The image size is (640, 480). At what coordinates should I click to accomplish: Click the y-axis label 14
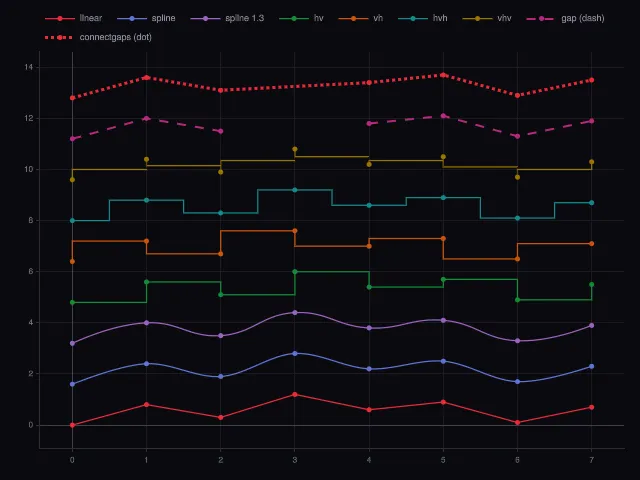pos(28,67)
